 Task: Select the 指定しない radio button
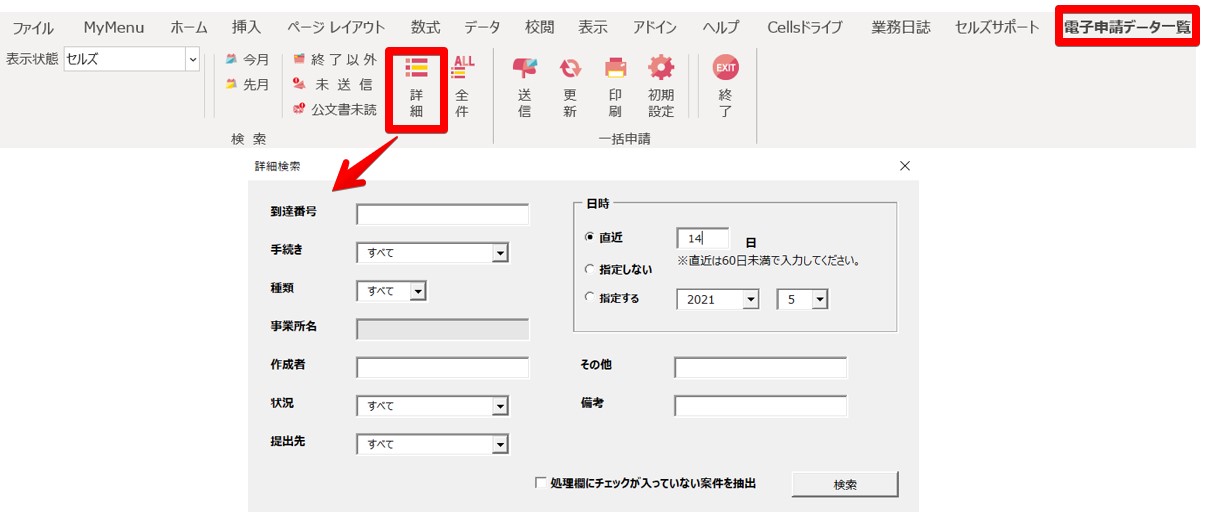point(589,269)
